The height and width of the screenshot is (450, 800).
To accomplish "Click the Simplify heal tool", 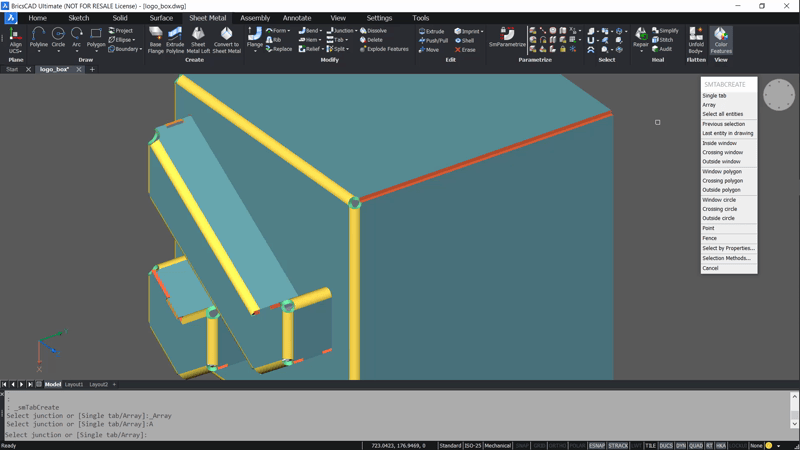I will [665, 31].
